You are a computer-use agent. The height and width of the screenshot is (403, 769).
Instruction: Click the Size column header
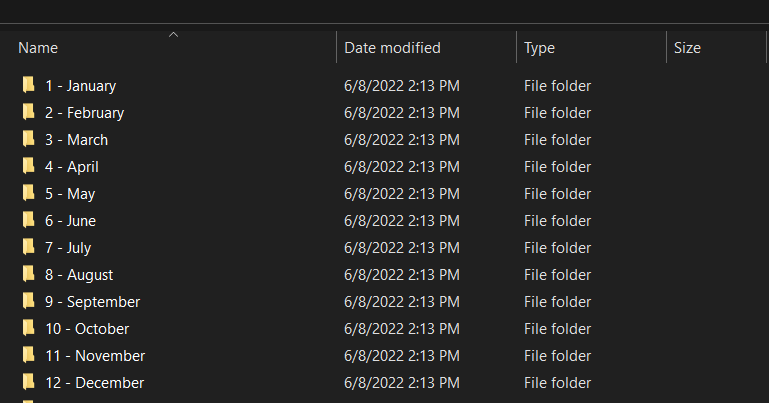687,48
